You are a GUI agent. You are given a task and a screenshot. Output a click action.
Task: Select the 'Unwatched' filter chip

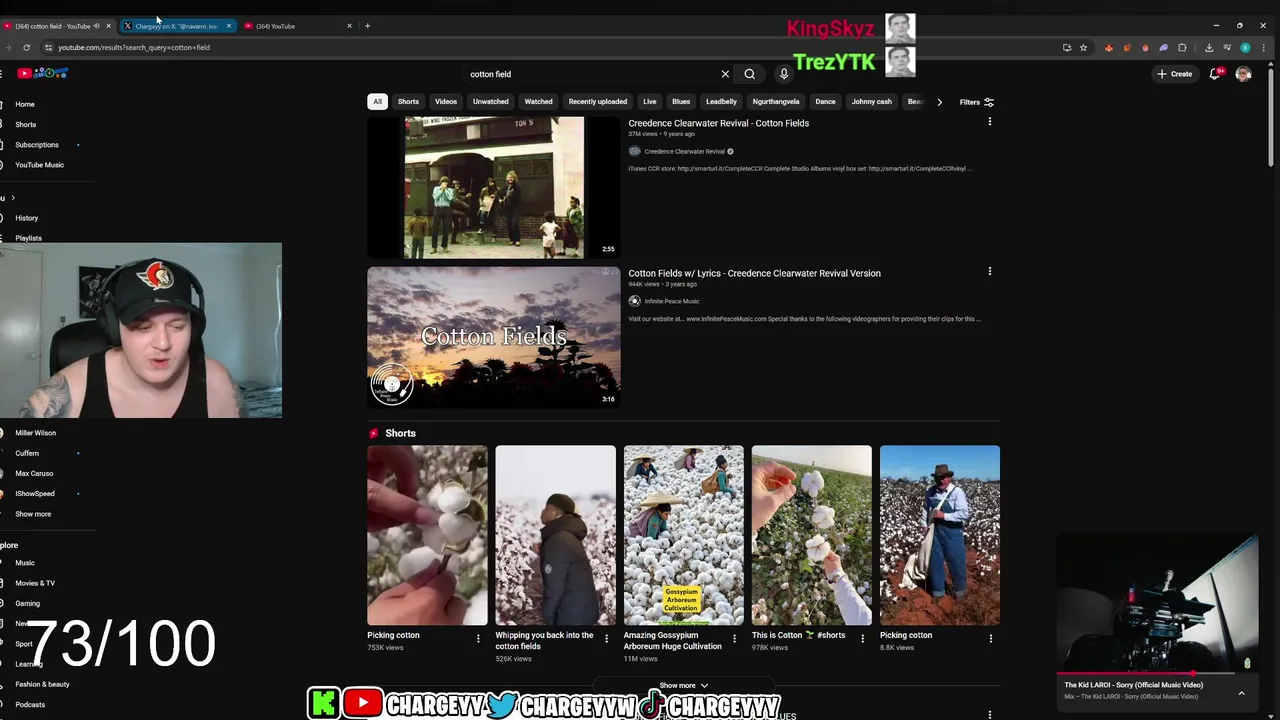pyautogui.click(x=490, y=102)
